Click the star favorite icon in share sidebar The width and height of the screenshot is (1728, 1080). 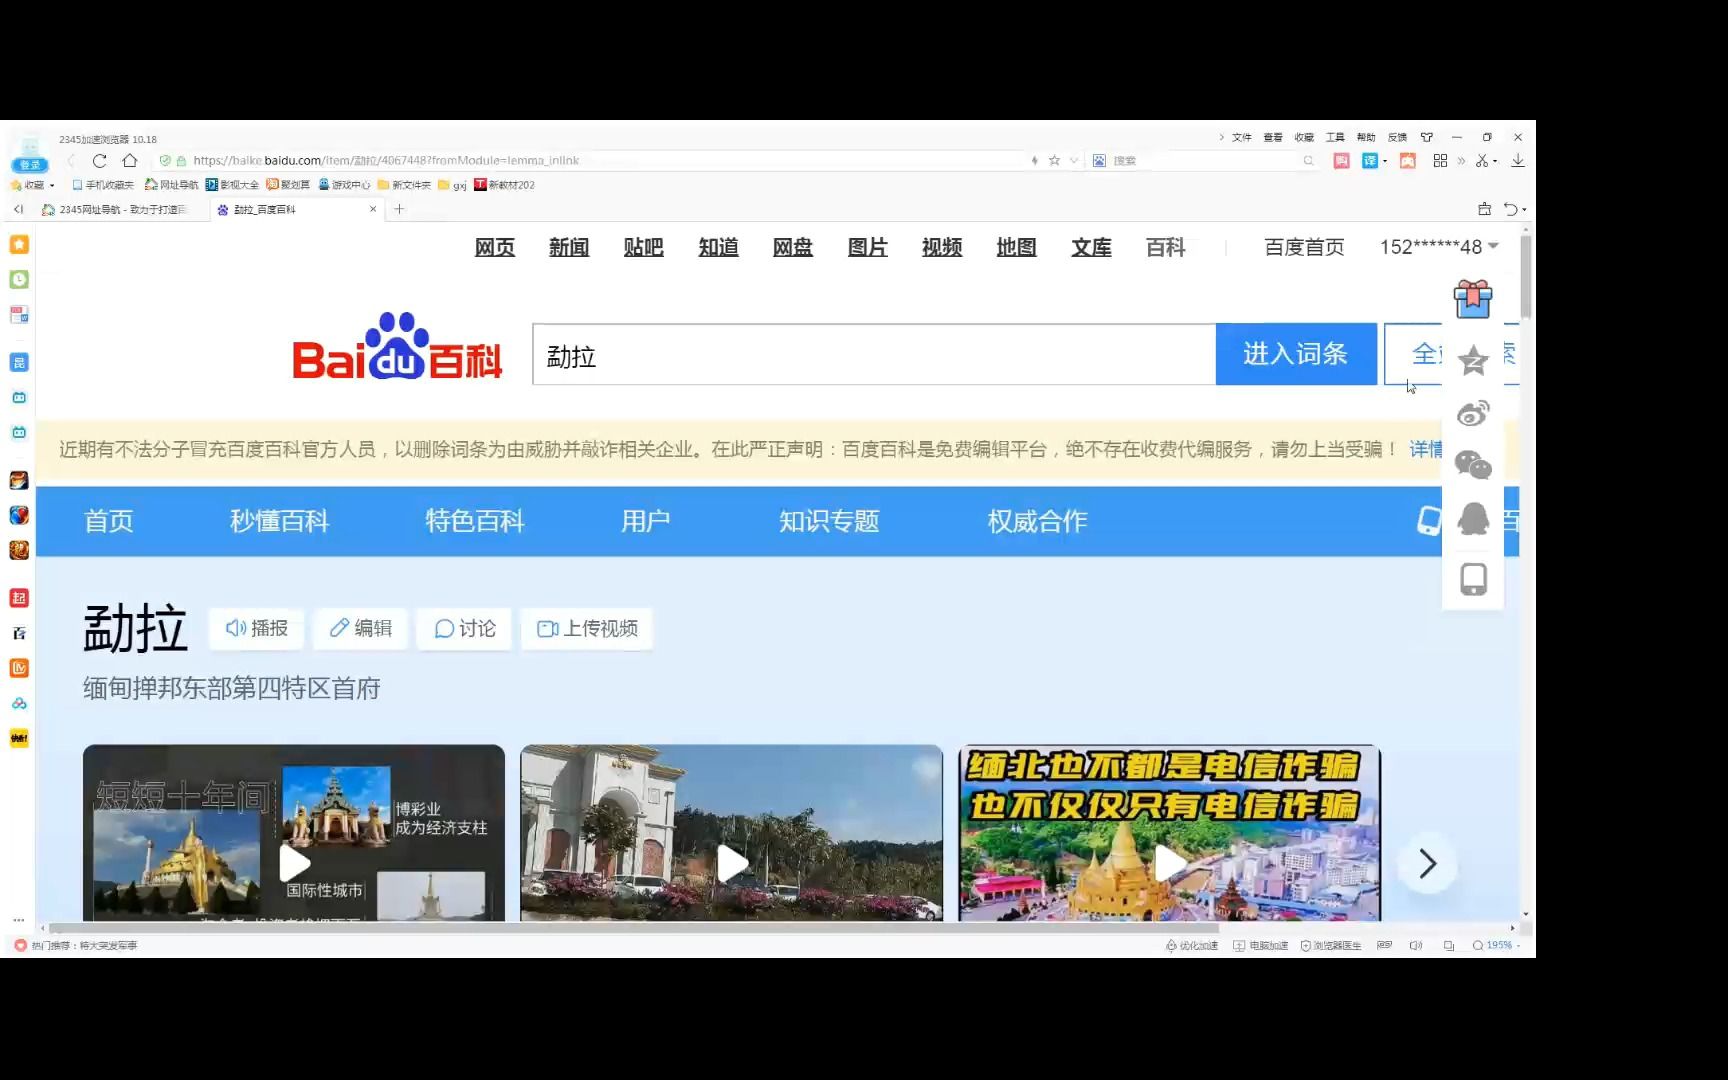click(1473, 360)
